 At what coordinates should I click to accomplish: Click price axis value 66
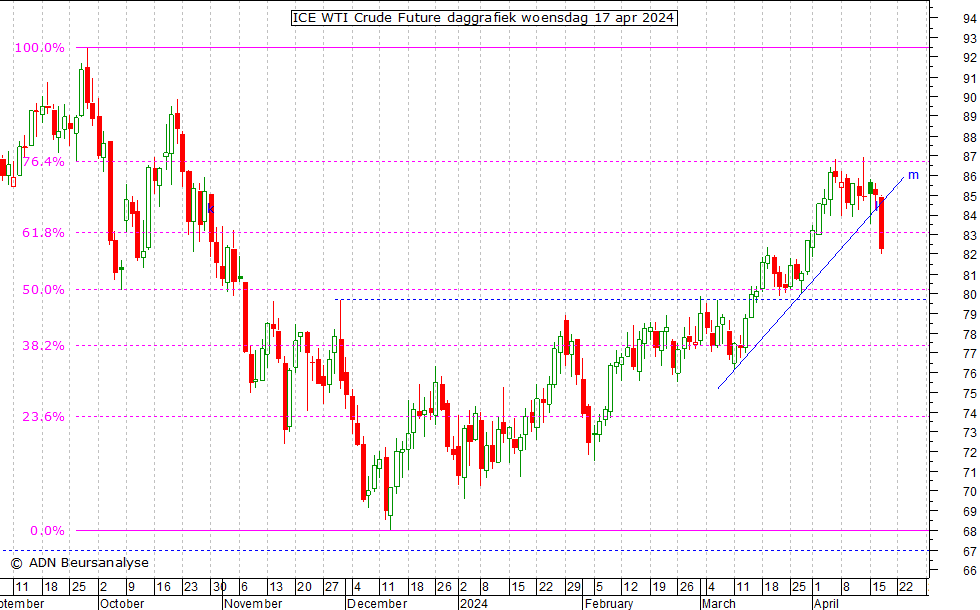coord(969,571)
